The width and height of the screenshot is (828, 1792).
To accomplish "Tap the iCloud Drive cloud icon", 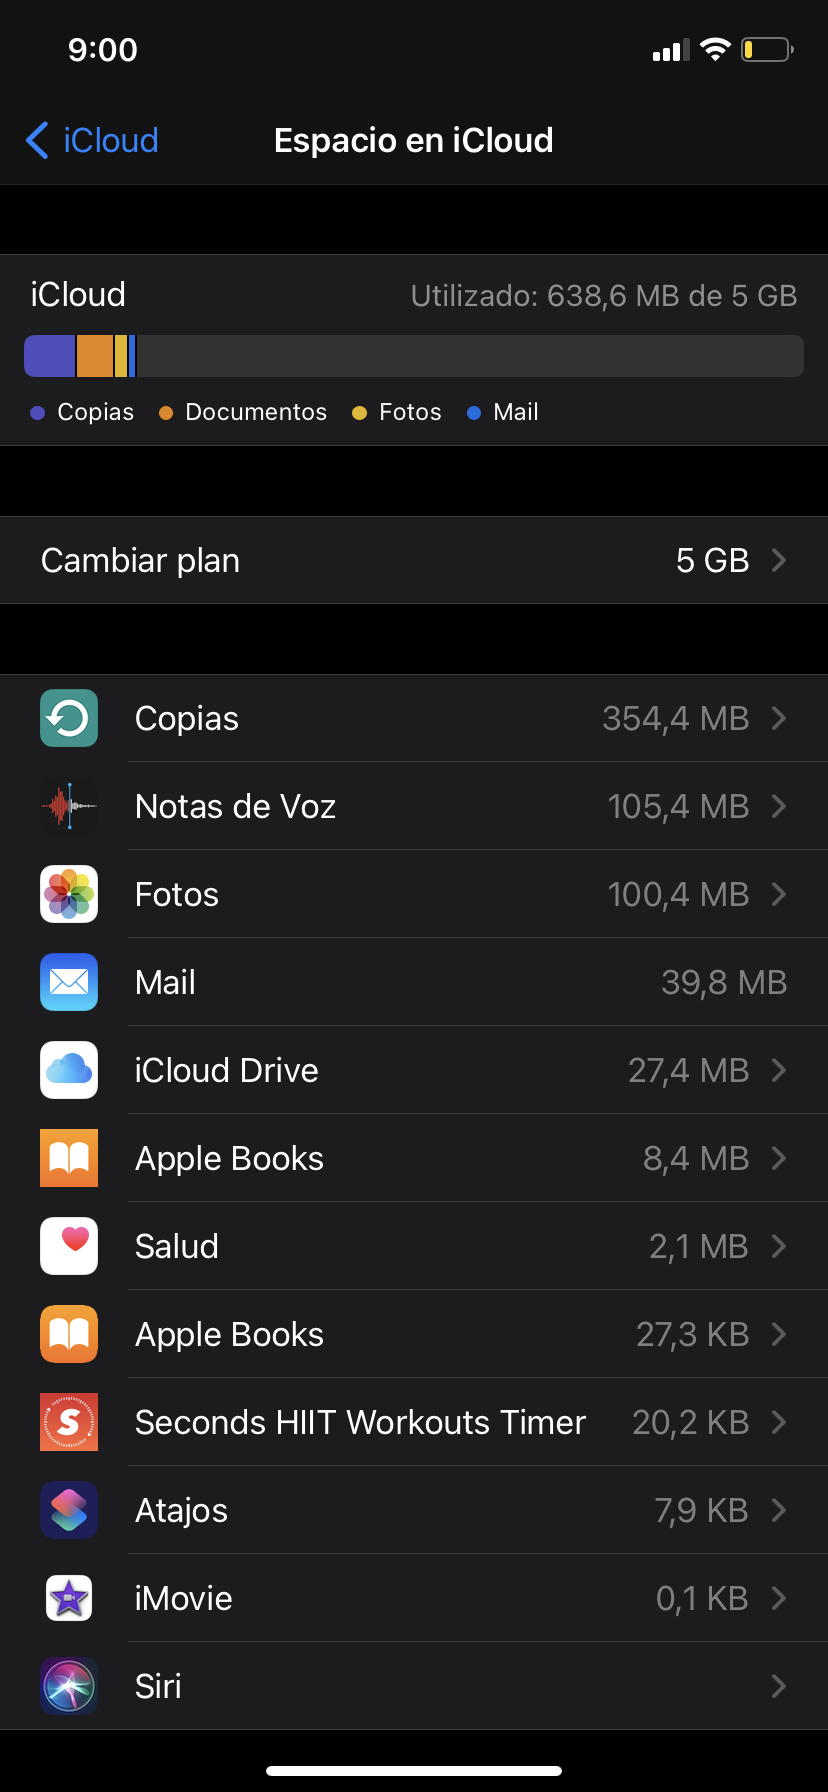I will [x=69, y=1070].
